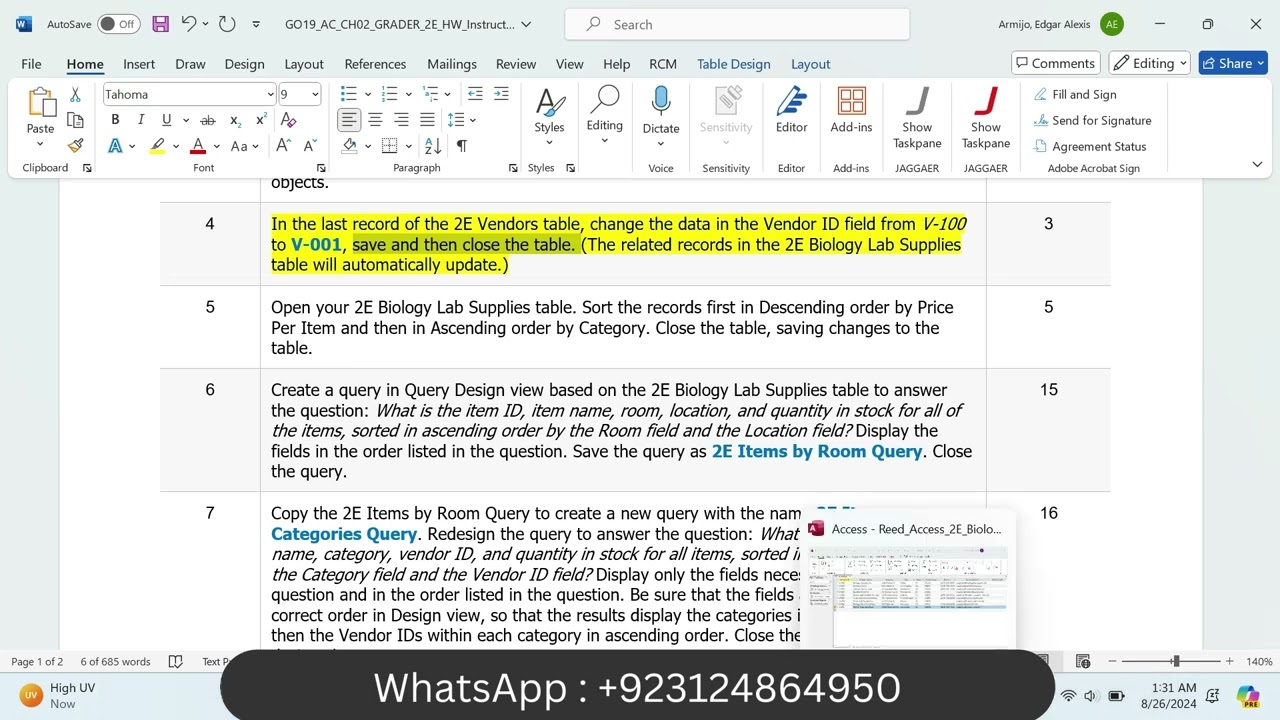Apply red font color

(198, 146)
